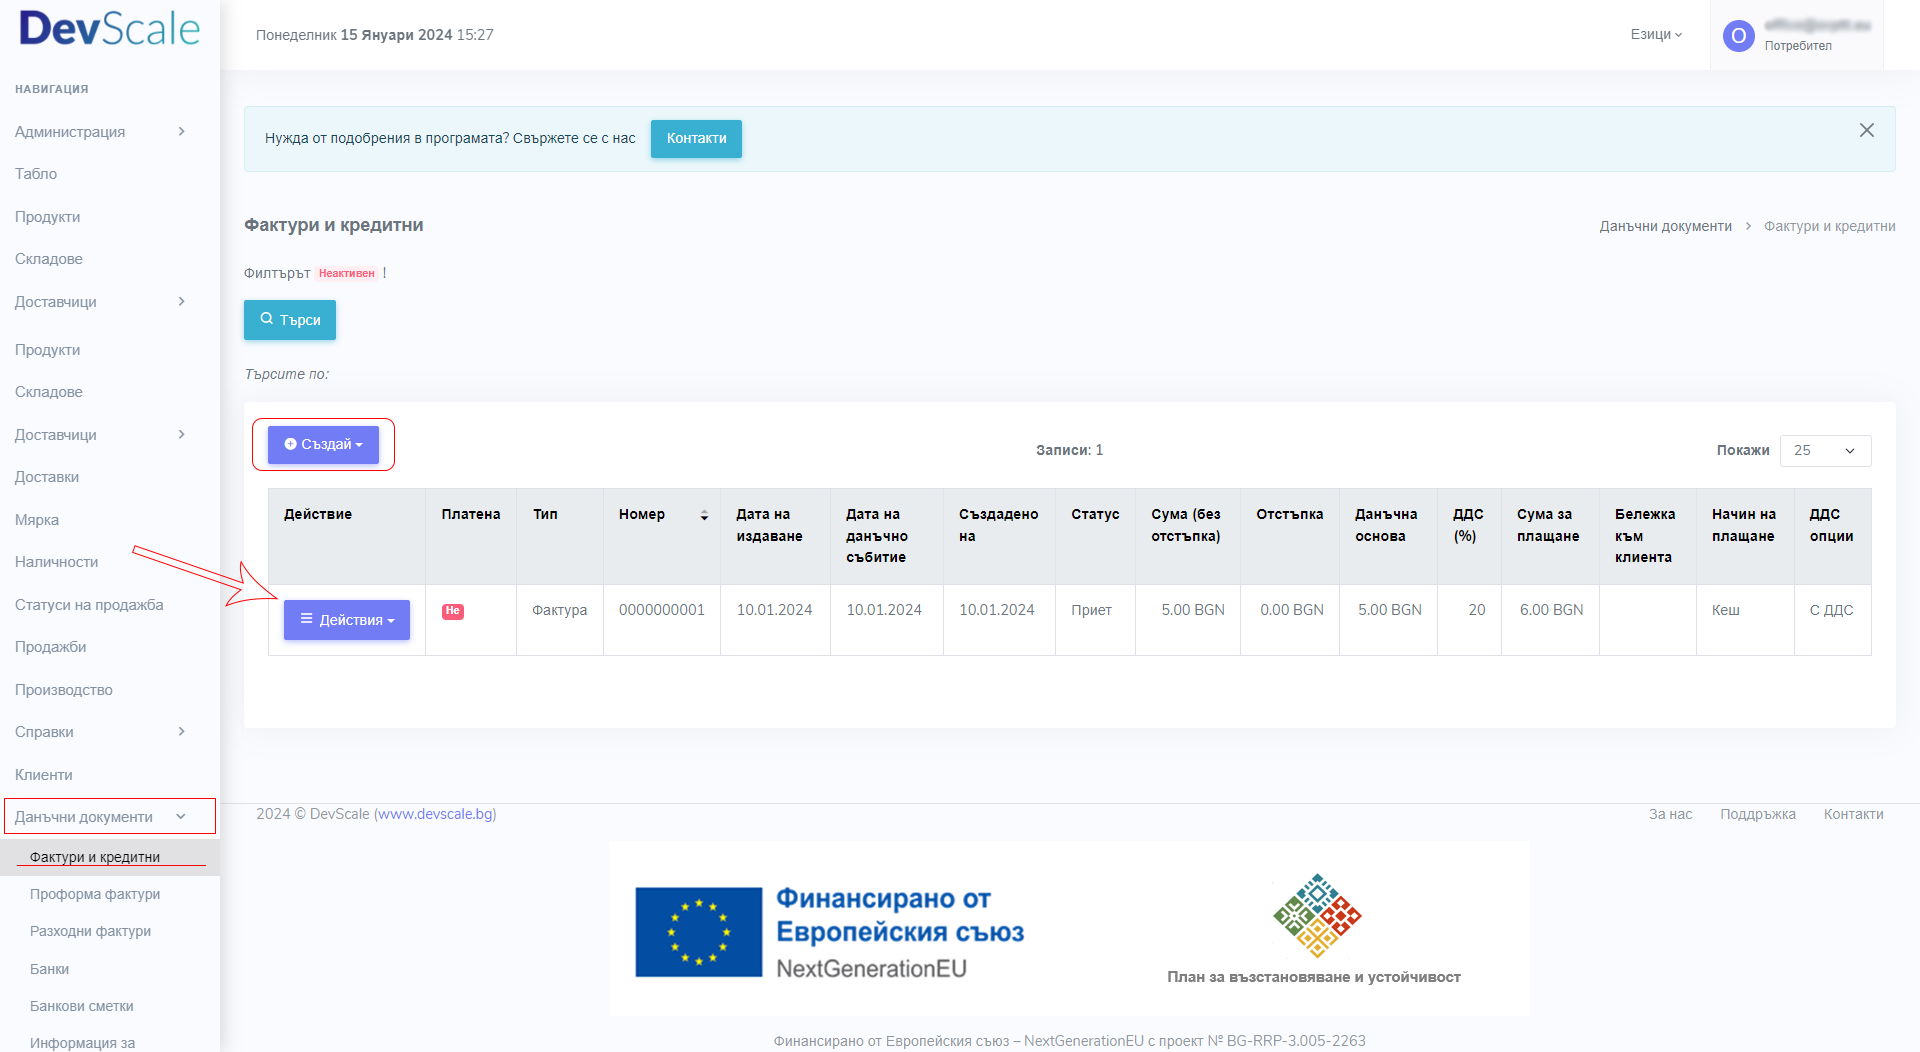Click the ДДС percent value 20
The width and height of the screenshot is (1920, 1052).
click(1477, 610)
